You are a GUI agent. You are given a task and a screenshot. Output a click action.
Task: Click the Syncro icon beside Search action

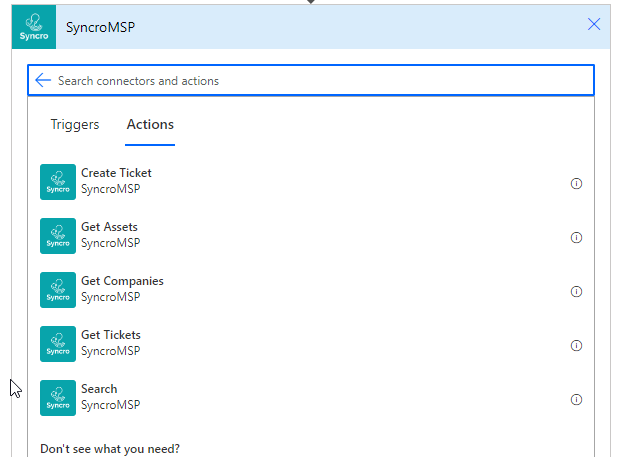coord(58,397)
